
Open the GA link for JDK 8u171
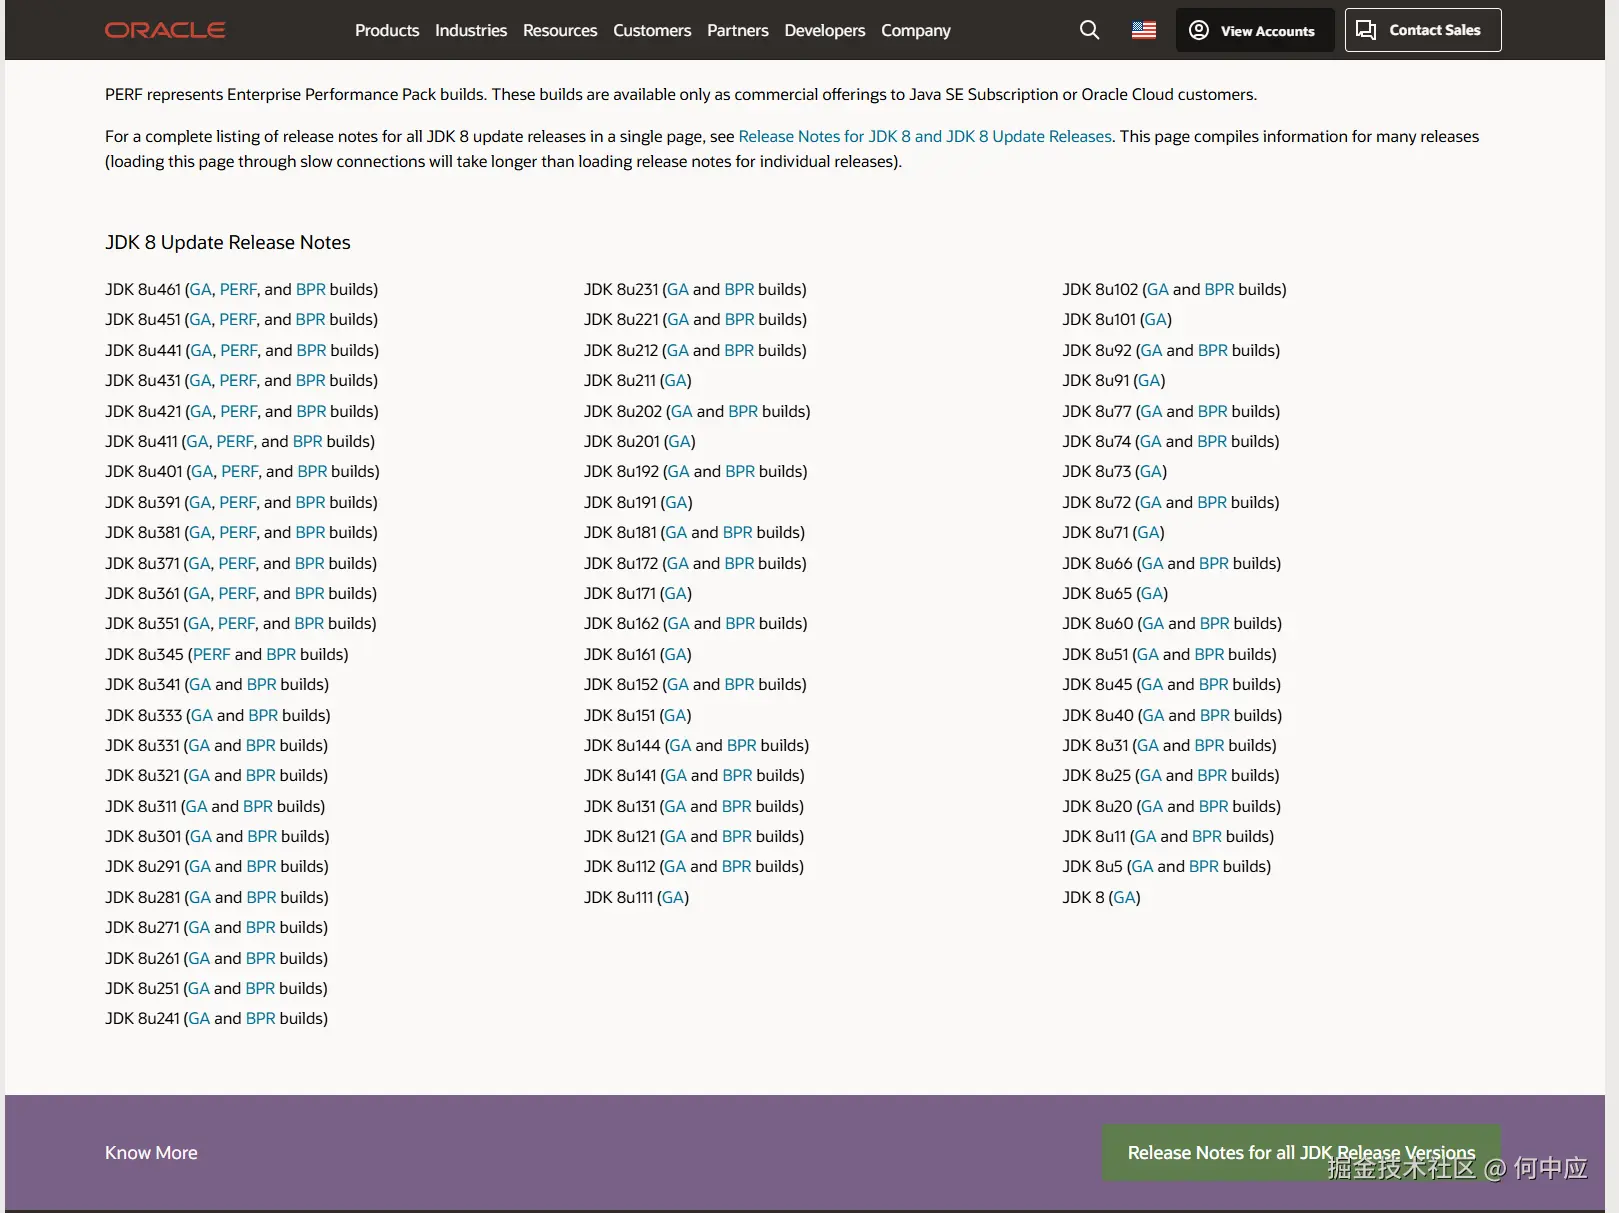(676, 593)
